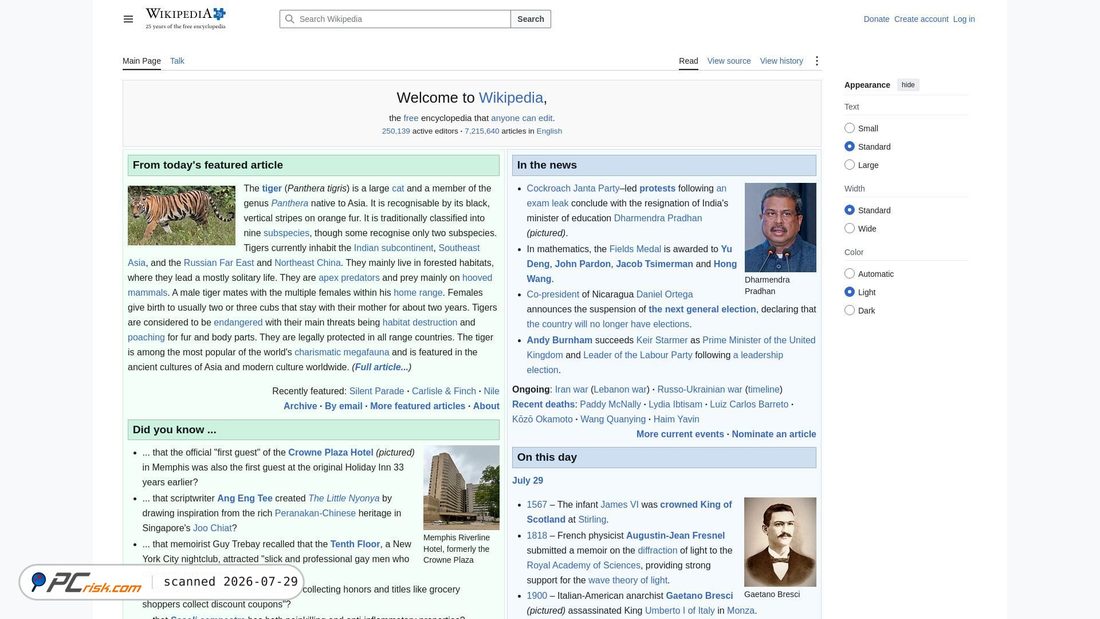Open the Silent Parade link
Image resolution: width=1100 pixels, height=619 pixels.
click(x=377, y=391)
